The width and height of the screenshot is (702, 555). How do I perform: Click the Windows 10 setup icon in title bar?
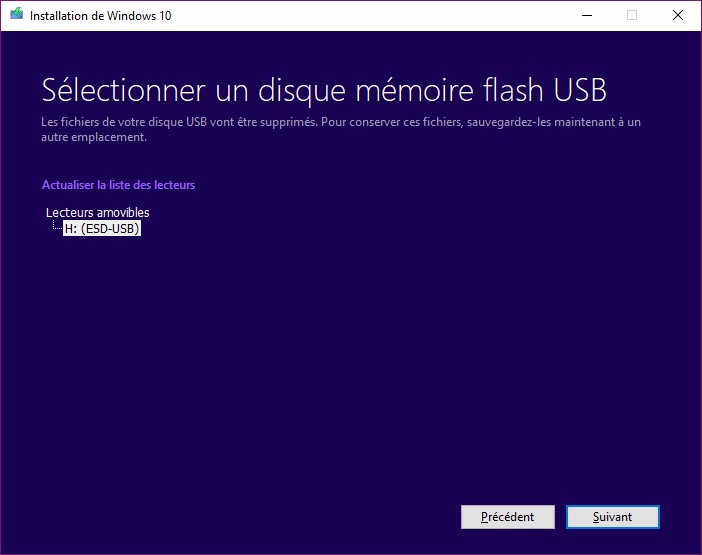click(16, 15)
